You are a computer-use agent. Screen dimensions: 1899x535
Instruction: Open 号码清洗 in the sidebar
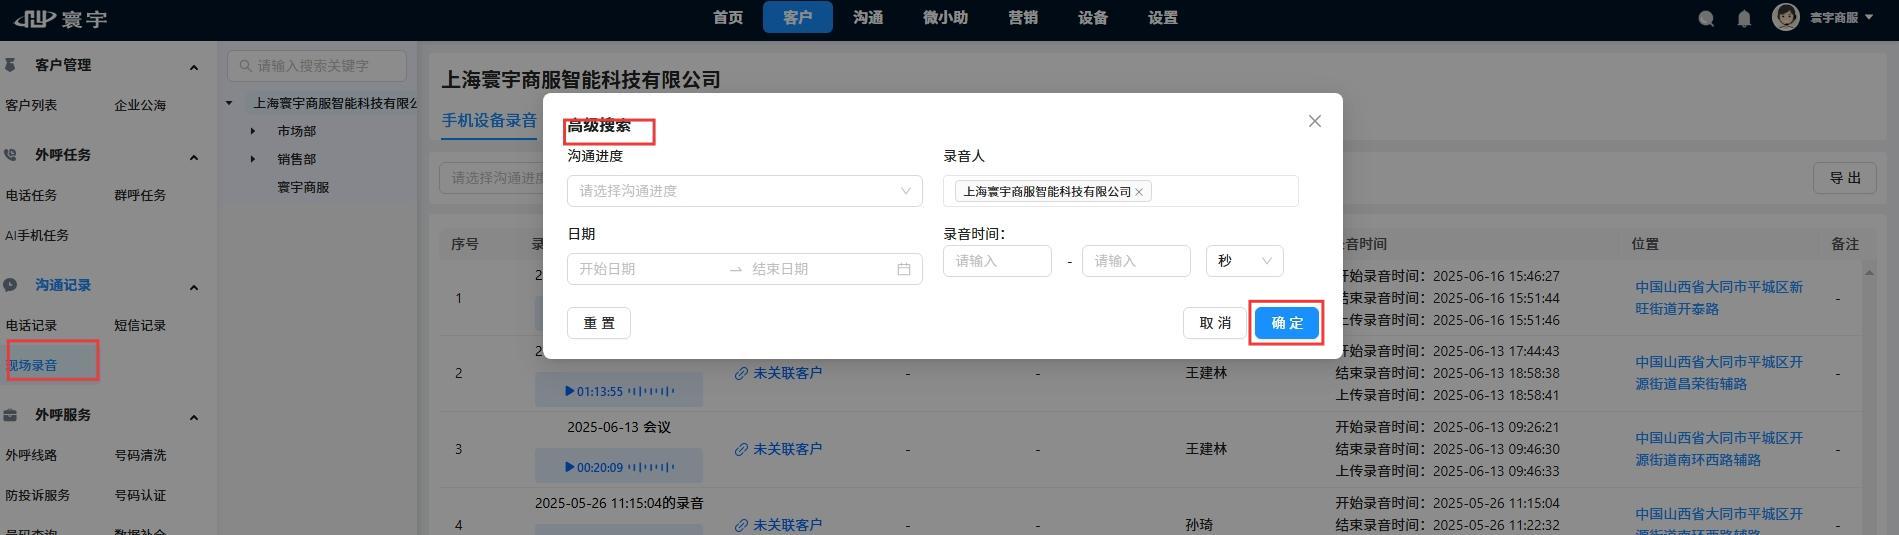point(140,455)
